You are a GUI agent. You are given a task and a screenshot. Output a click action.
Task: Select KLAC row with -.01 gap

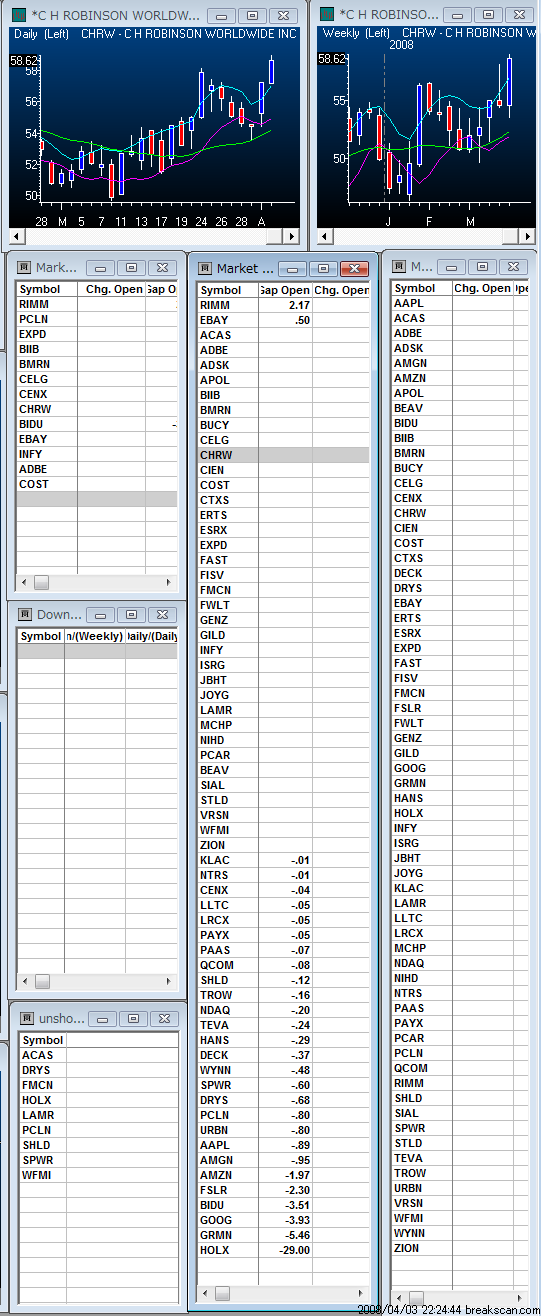283,860
